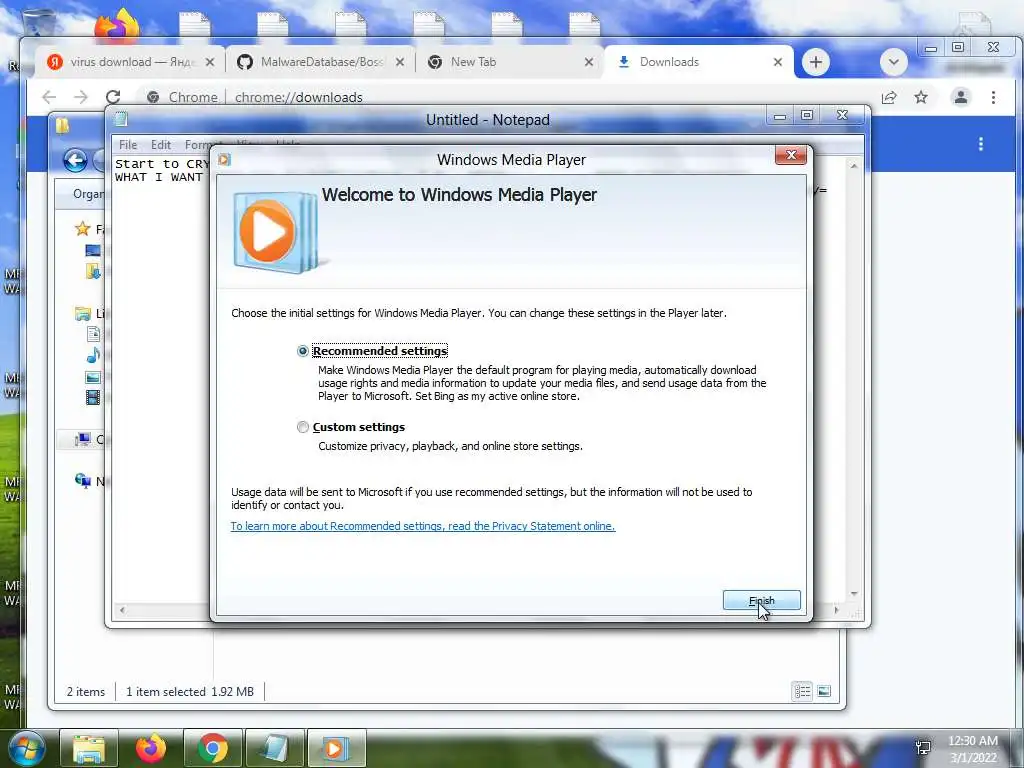1024x768 pixels.
Task: Click the Notepad vertical scrollbar down arrow
Action: click(854, 594)
